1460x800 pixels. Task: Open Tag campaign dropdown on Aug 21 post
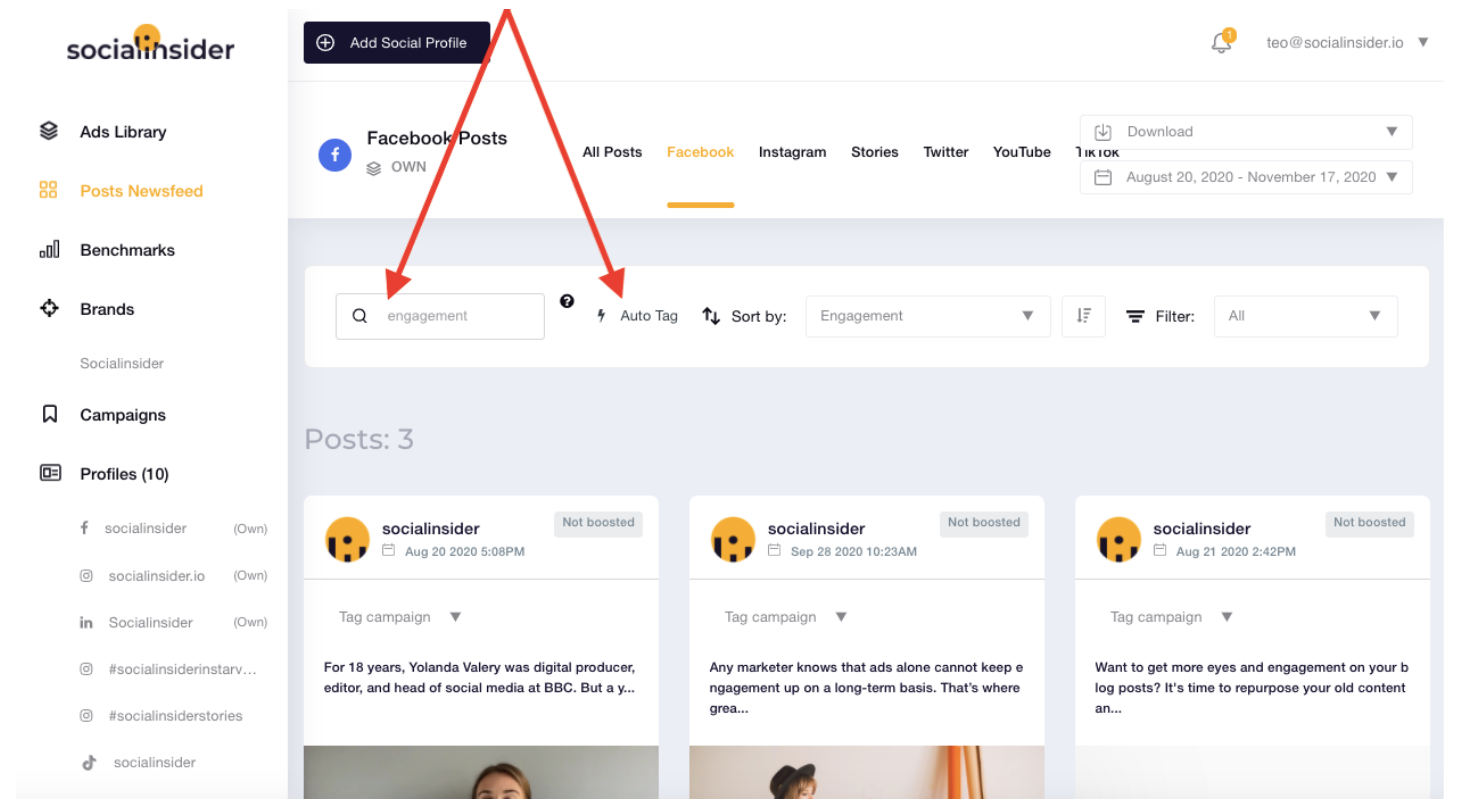coord(1171,617)
